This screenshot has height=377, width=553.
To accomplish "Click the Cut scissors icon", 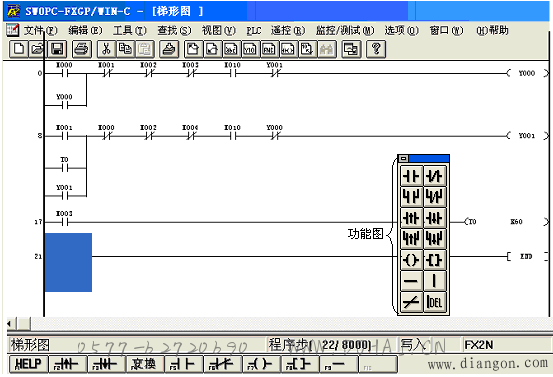I will [x=106, y=49].
